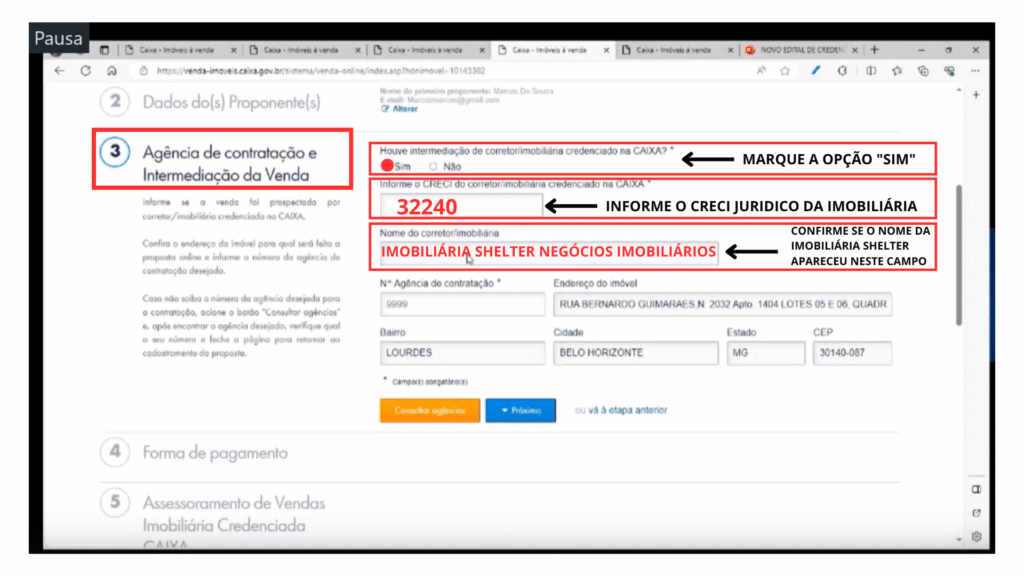Viewport: 1024px width, 576px height.
Task: Switch to the NOVO EDITAL DE CREDENC tab
Action: click(803, 50)
